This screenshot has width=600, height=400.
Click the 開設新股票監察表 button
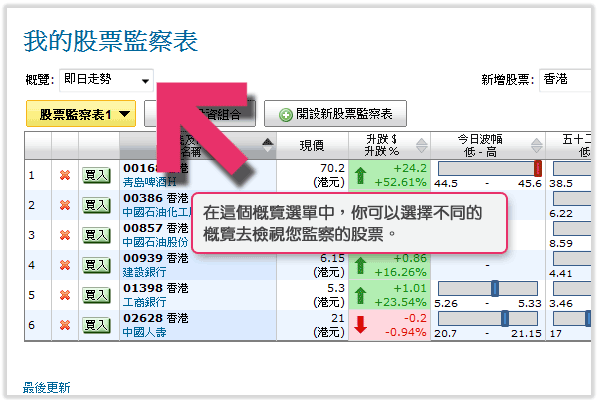(335, 114)
